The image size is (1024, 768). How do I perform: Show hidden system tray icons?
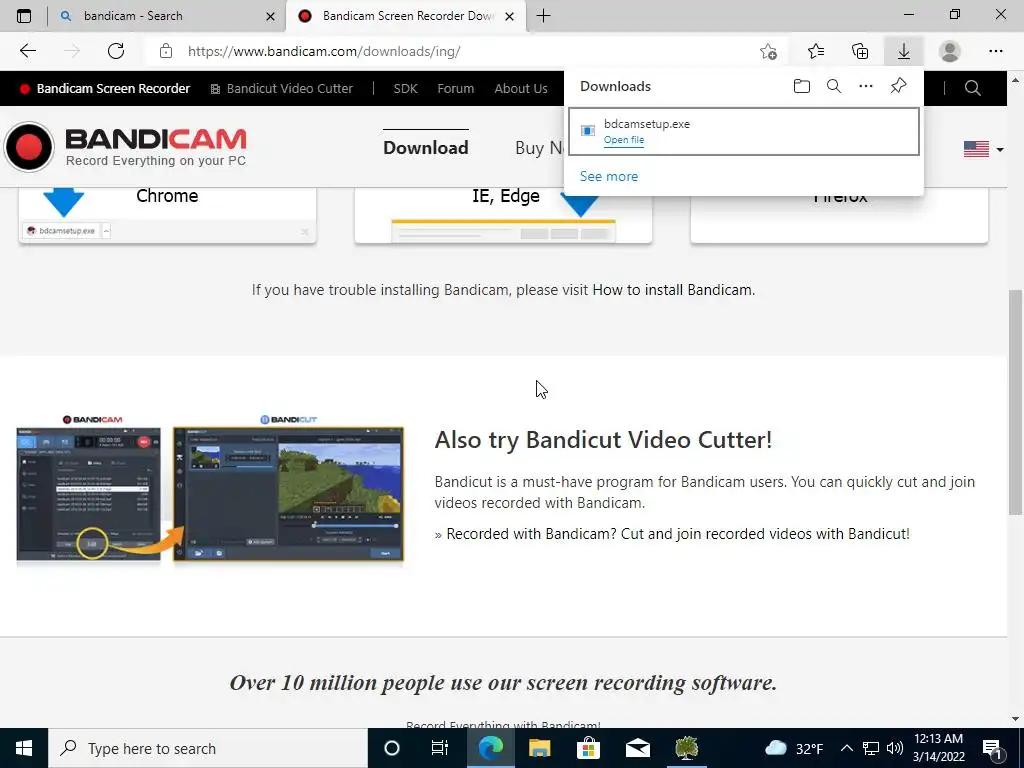(846, 748)
